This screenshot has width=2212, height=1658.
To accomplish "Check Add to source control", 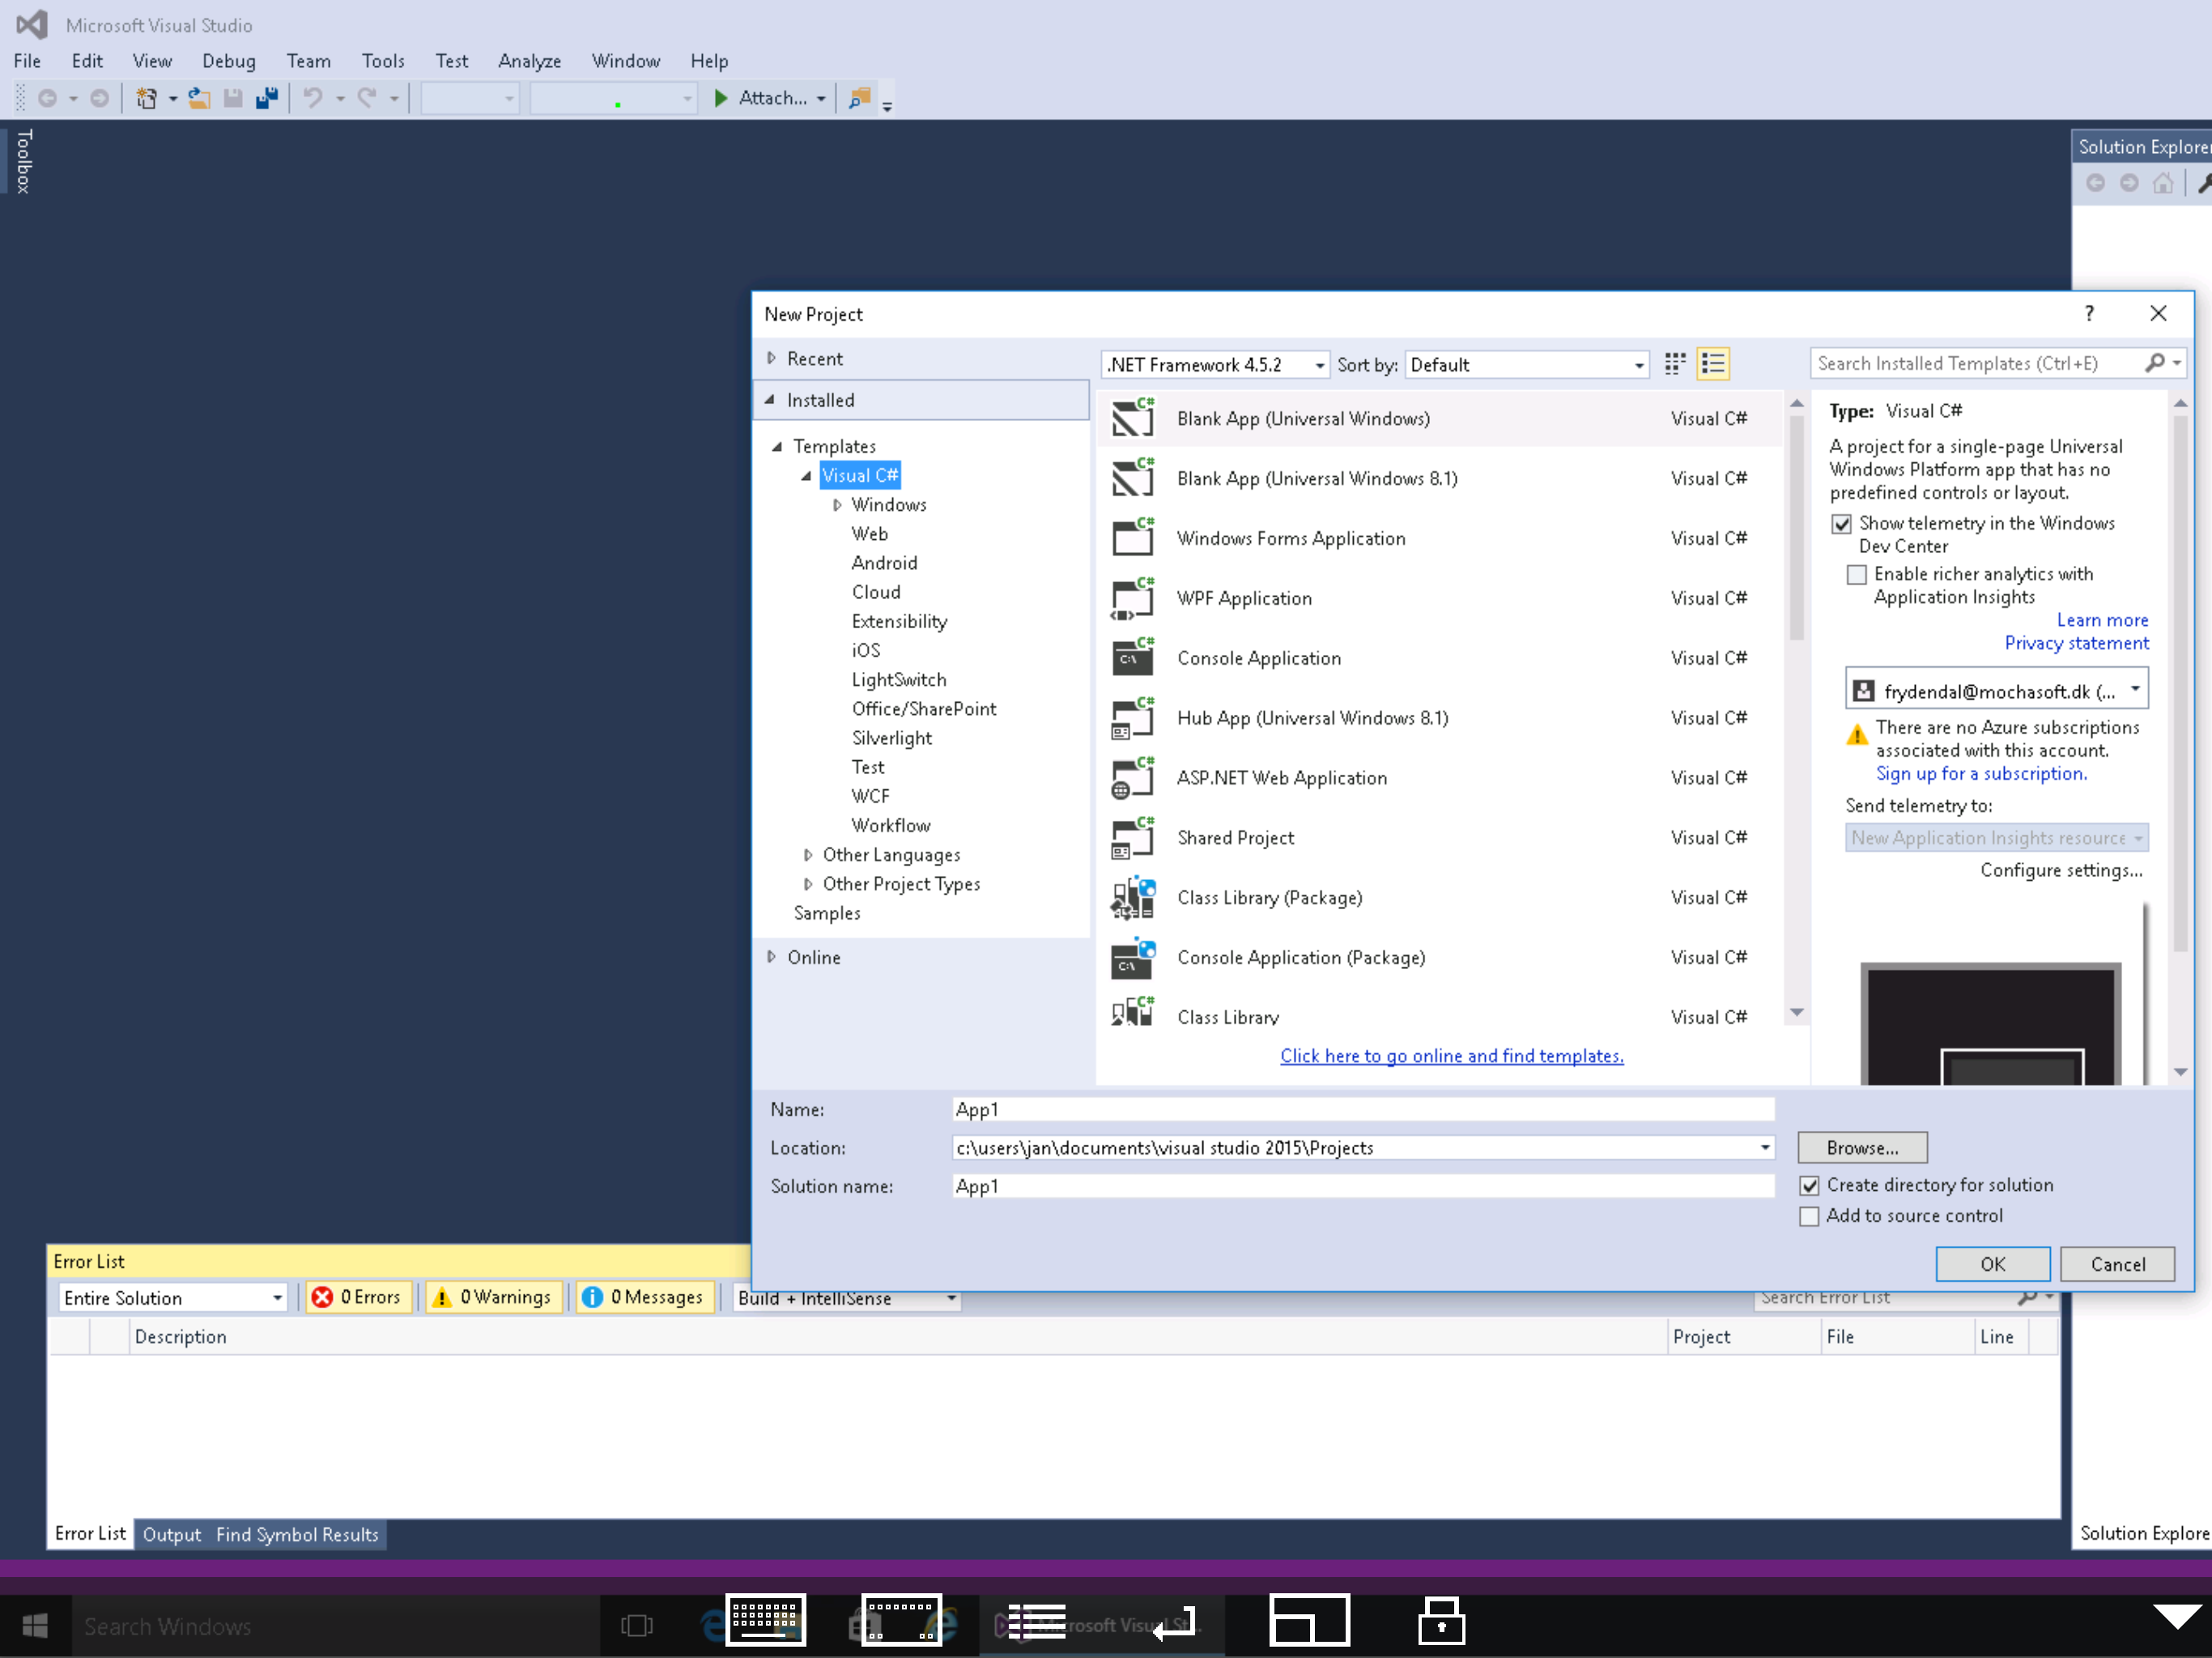I will point(1808,1216).
